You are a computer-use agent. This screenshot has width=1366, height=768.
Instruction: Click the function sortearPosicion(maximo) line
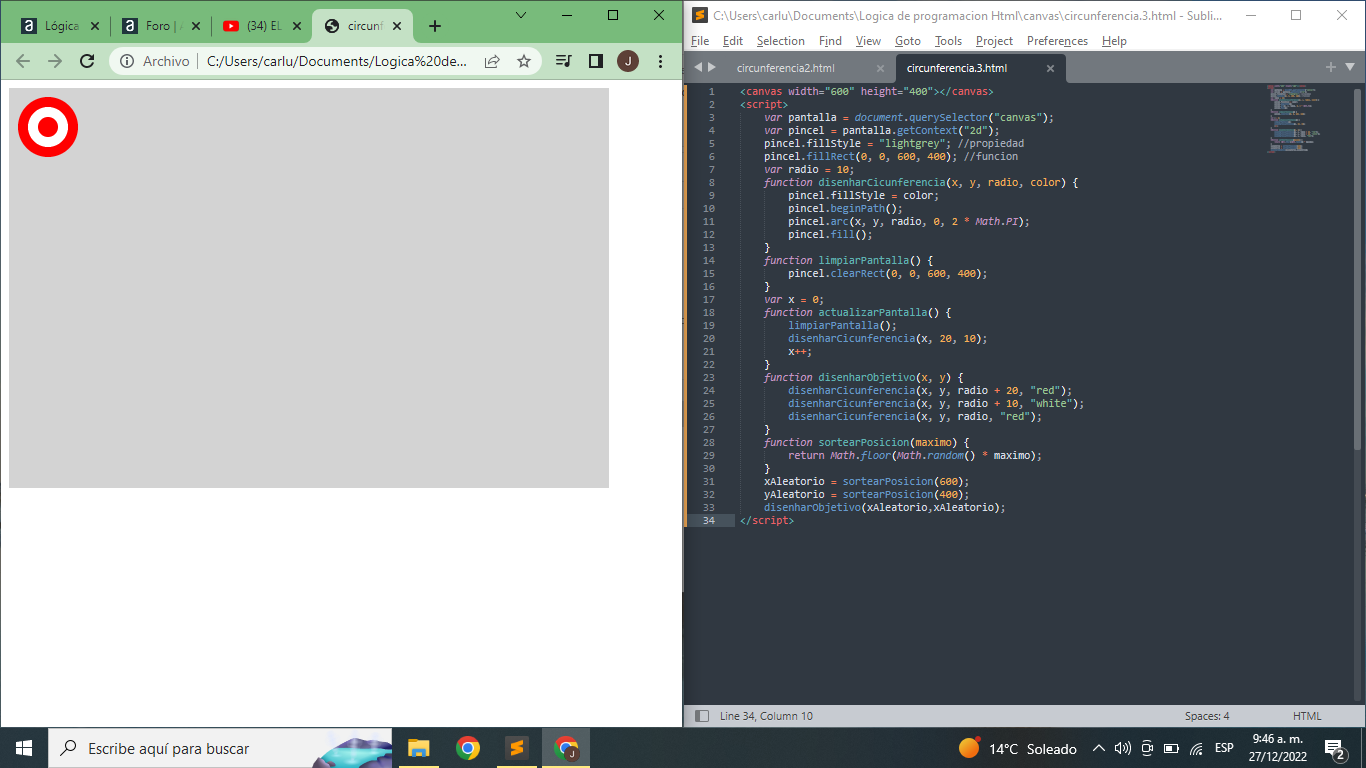pyautogui.click(x=867, y=442)
